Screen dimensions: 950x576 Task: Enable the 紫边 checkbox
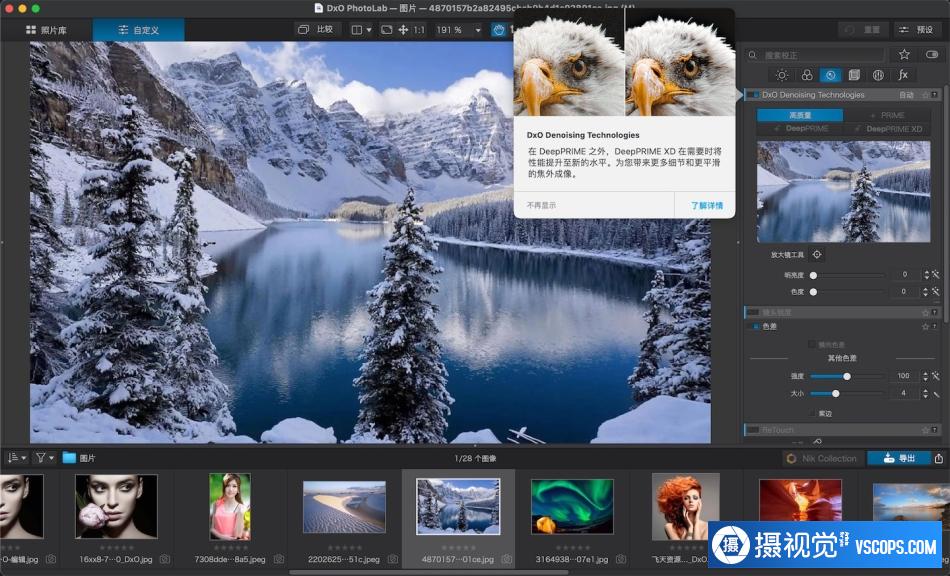[812, 413]
